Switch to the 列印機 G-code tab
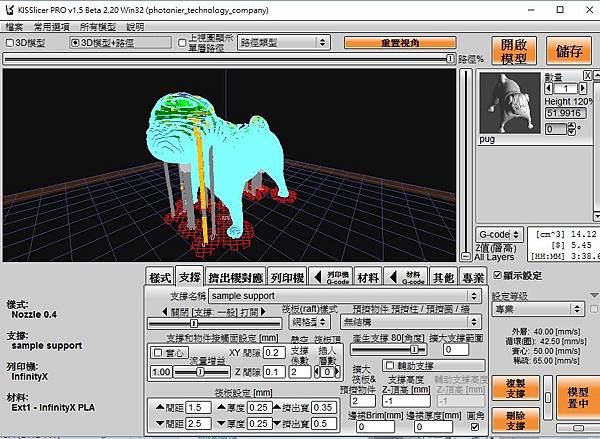600x439 pixels. coord(331,277)
